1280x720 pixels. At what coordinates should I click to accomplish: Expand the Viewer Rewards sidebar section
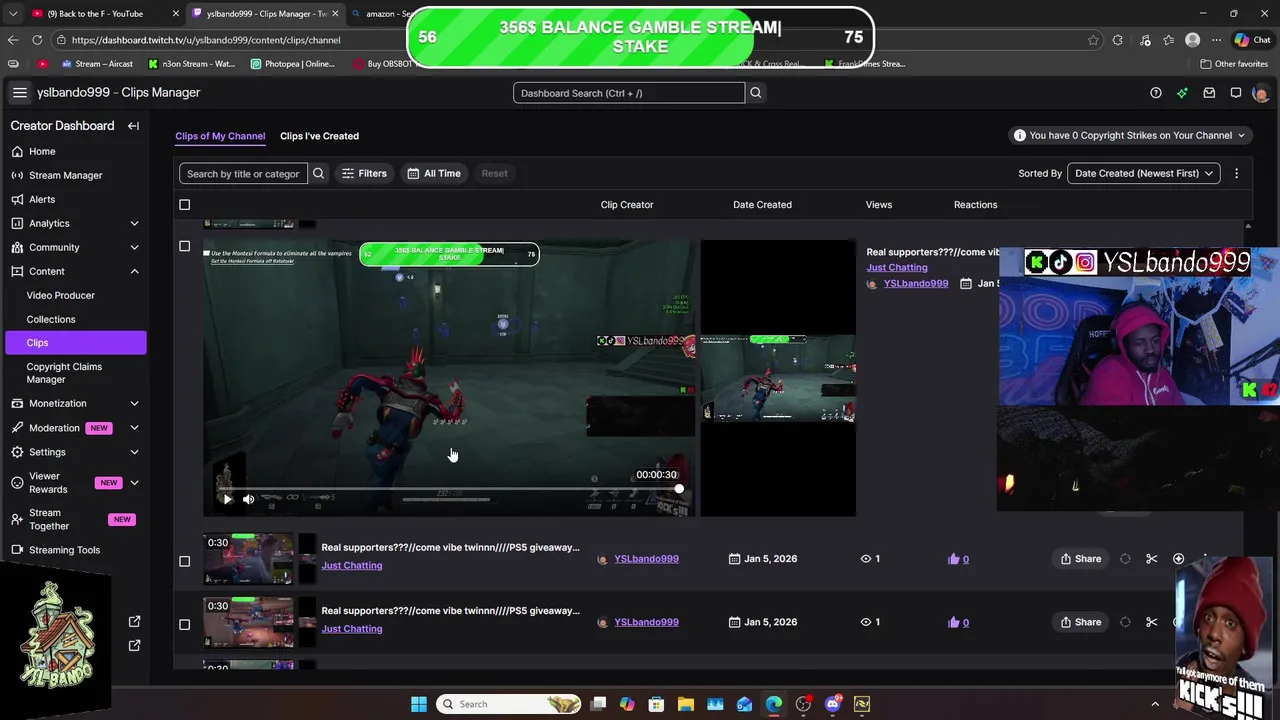[134, 483]
